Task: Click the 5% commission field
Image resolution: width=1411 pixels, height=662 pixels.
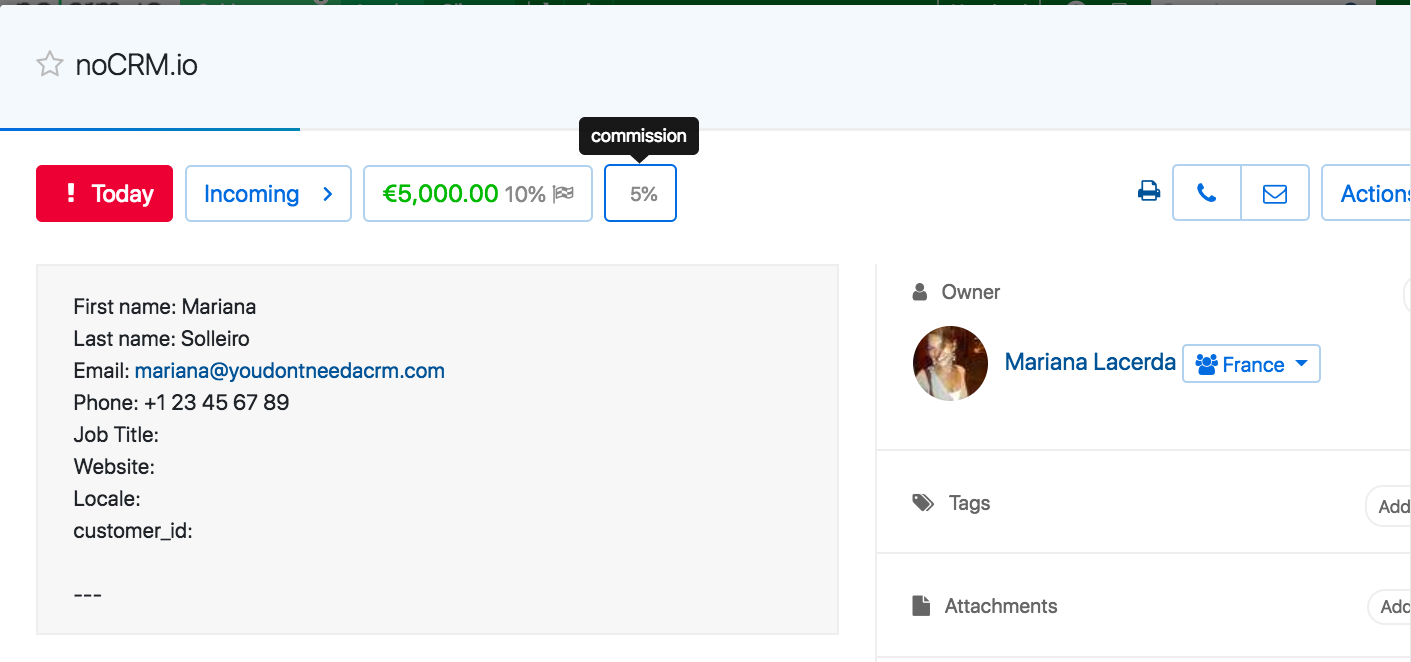Action: [x=641, y=194]
